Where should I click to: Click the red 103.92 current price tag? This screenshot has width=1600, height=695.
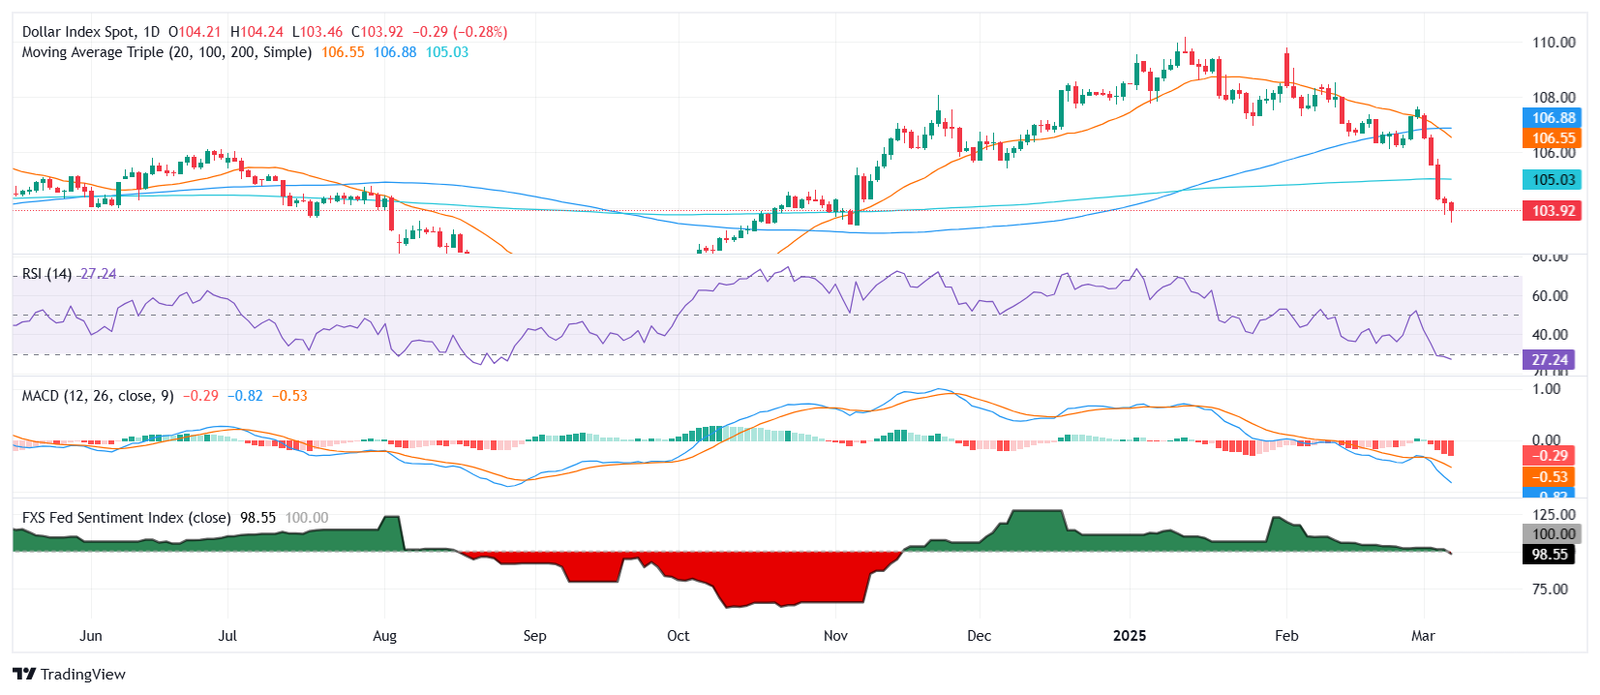tap(1553, 211)
